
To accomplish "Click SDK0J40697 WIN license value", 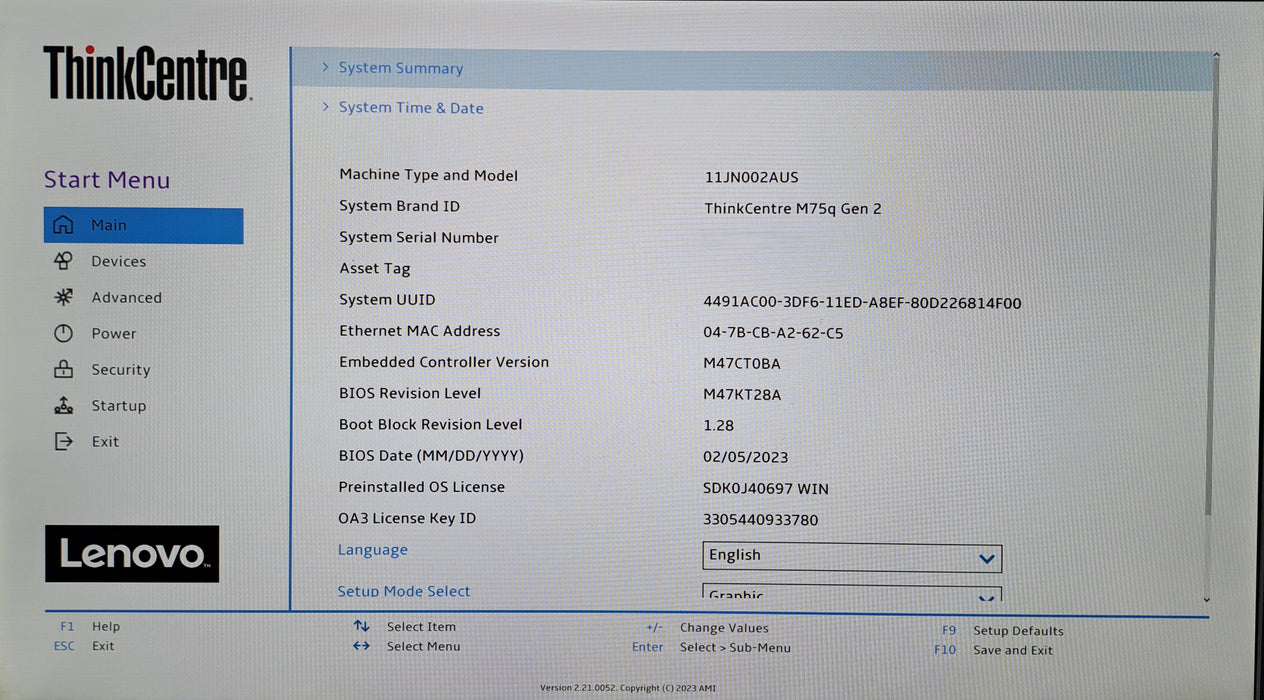I will [766, 489].
